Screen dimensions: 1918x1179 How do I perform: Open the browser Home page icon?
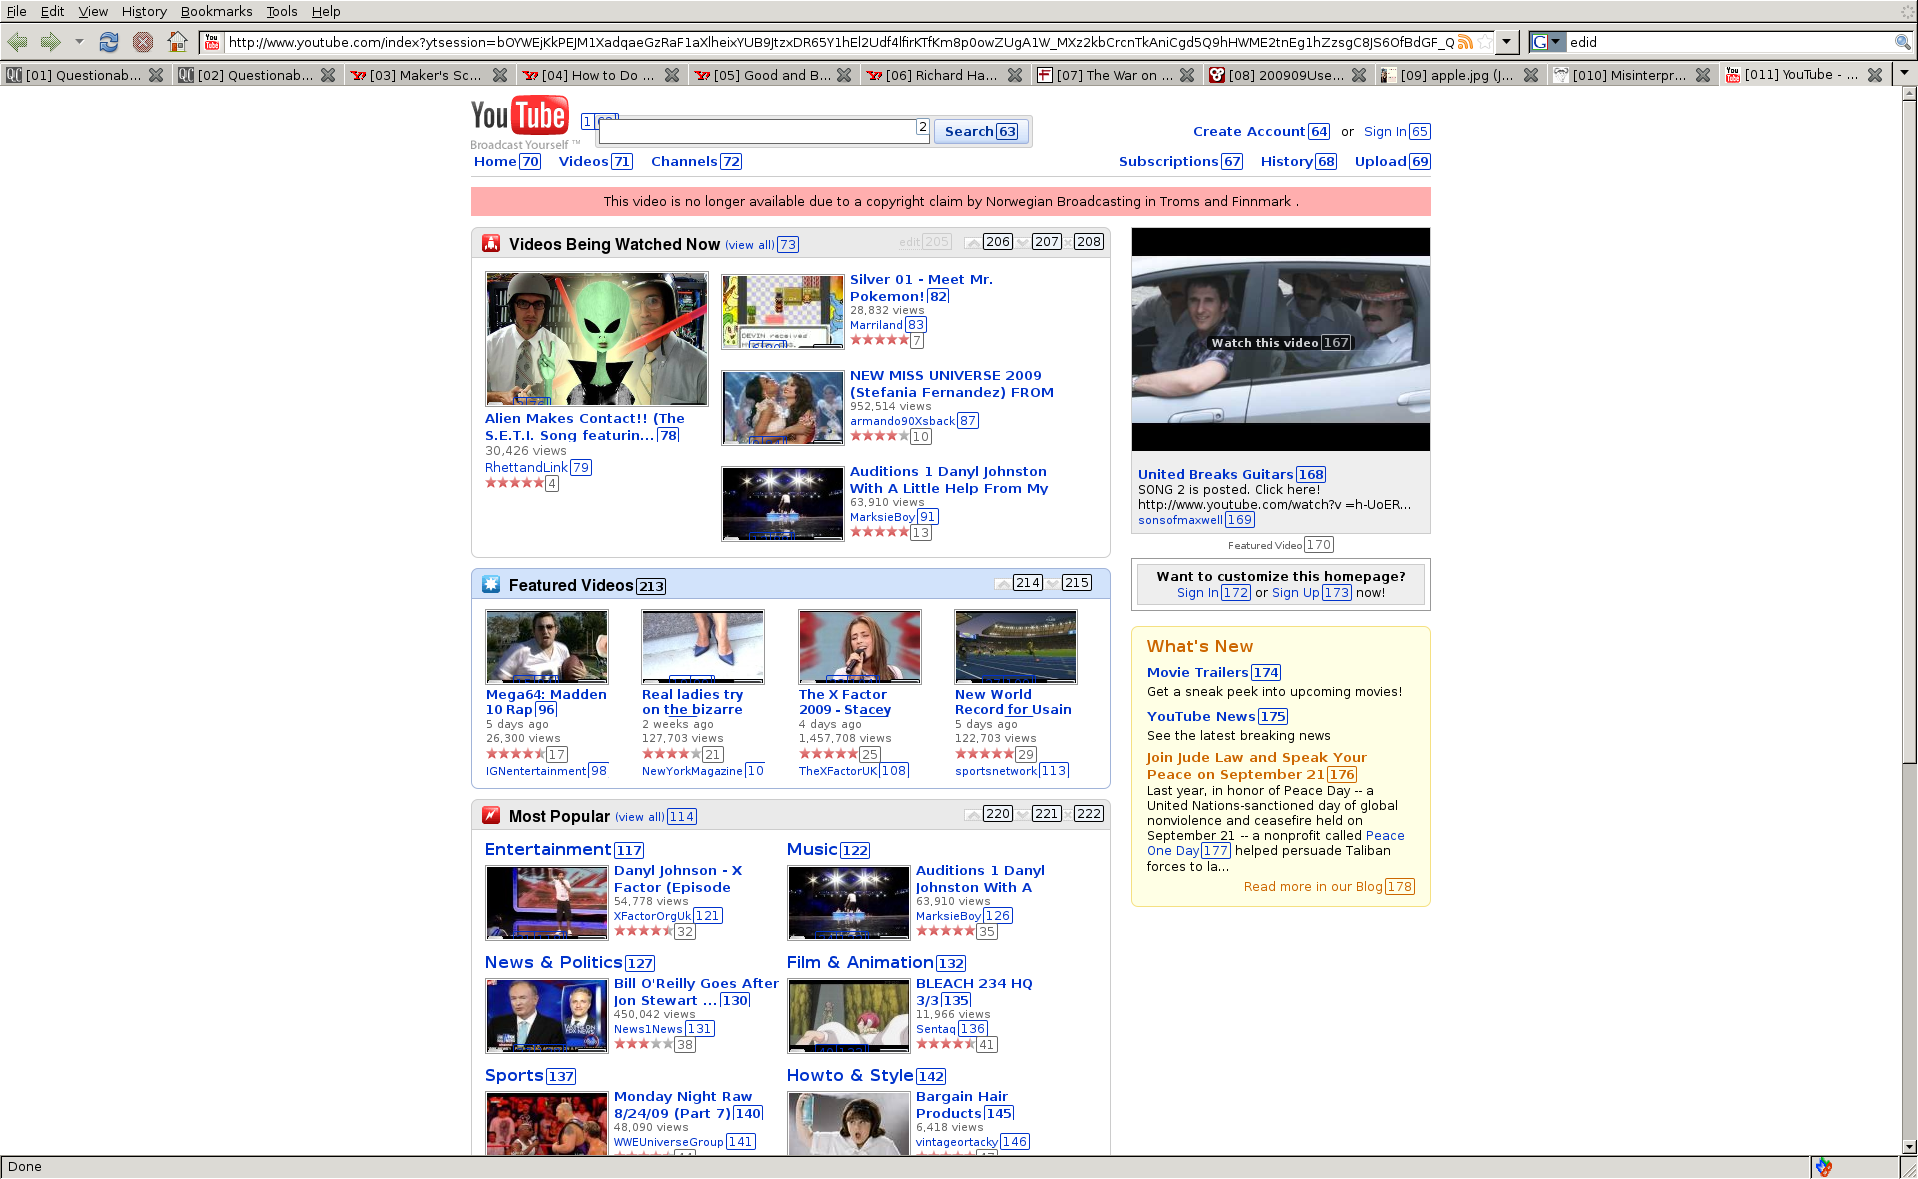[x=177, y=42]
